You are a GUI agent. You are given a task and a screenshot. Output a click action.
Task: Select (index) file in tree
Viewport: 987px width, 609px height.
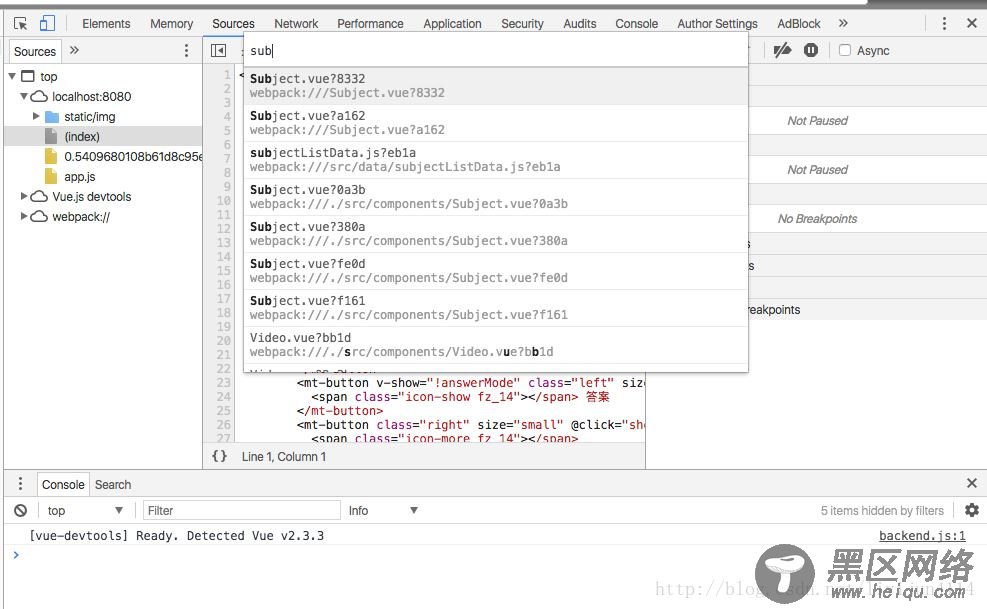[81, 137]
